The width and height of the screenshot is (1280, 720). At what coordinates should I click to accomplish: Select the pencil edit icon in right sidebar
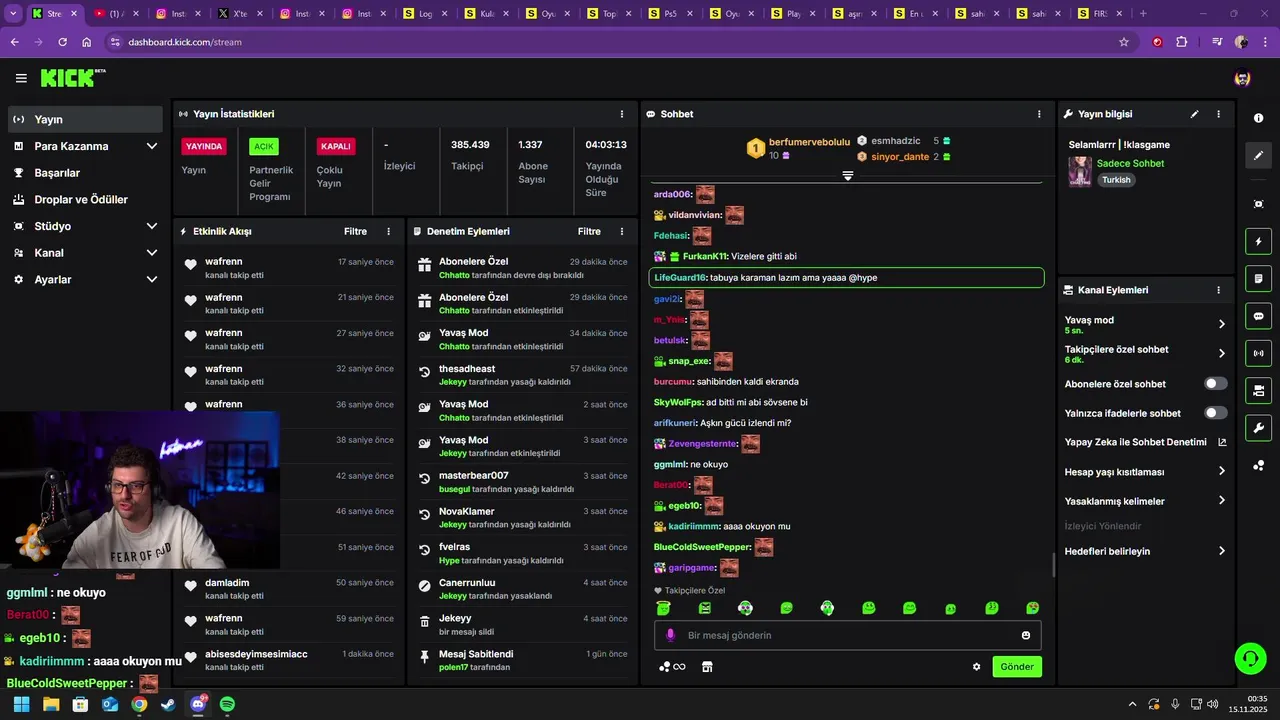1258,155
